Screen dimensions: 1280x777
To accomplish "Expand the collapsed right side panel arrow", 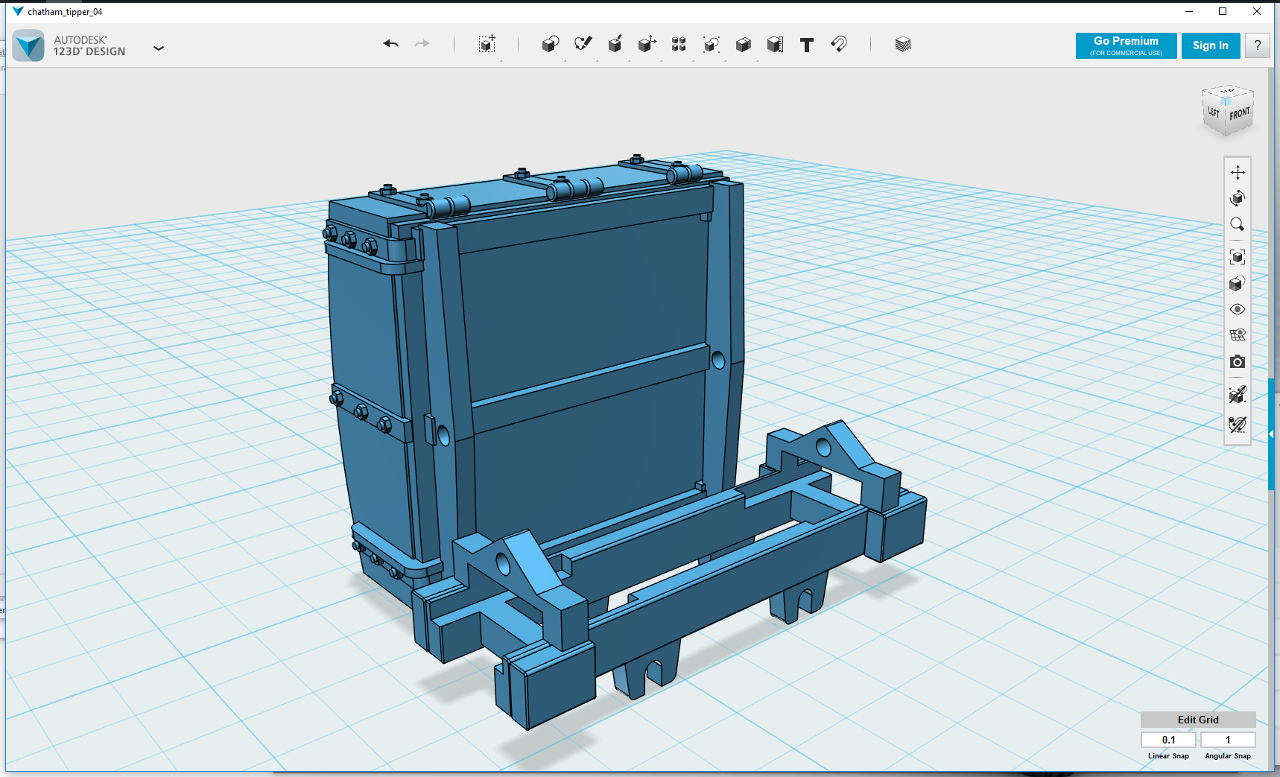I will pyautogui.click(x=1270, y=434).
